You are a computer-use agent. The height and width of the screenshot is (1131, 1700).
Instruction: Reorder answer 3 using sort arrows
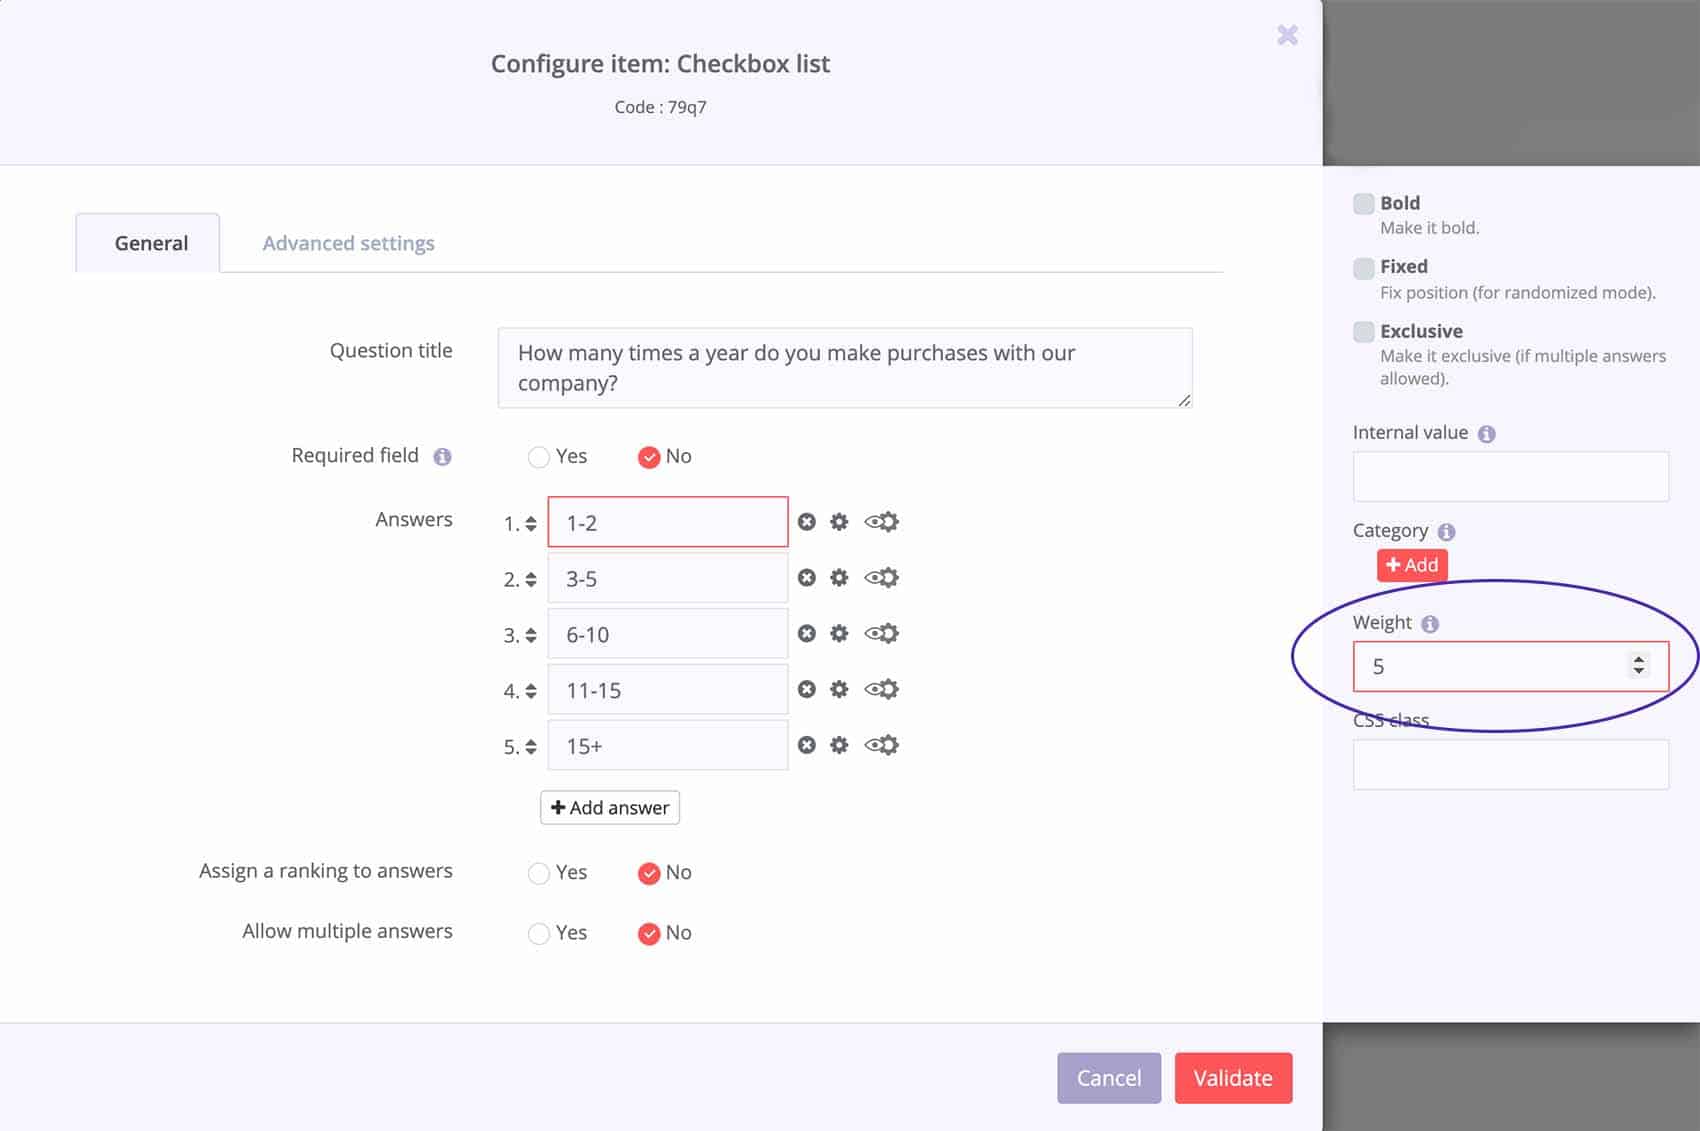(531, 636)
